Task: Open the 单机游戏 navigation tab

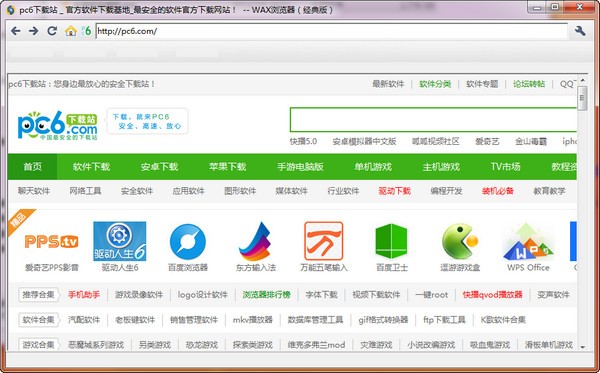Action: pos(373,167)
